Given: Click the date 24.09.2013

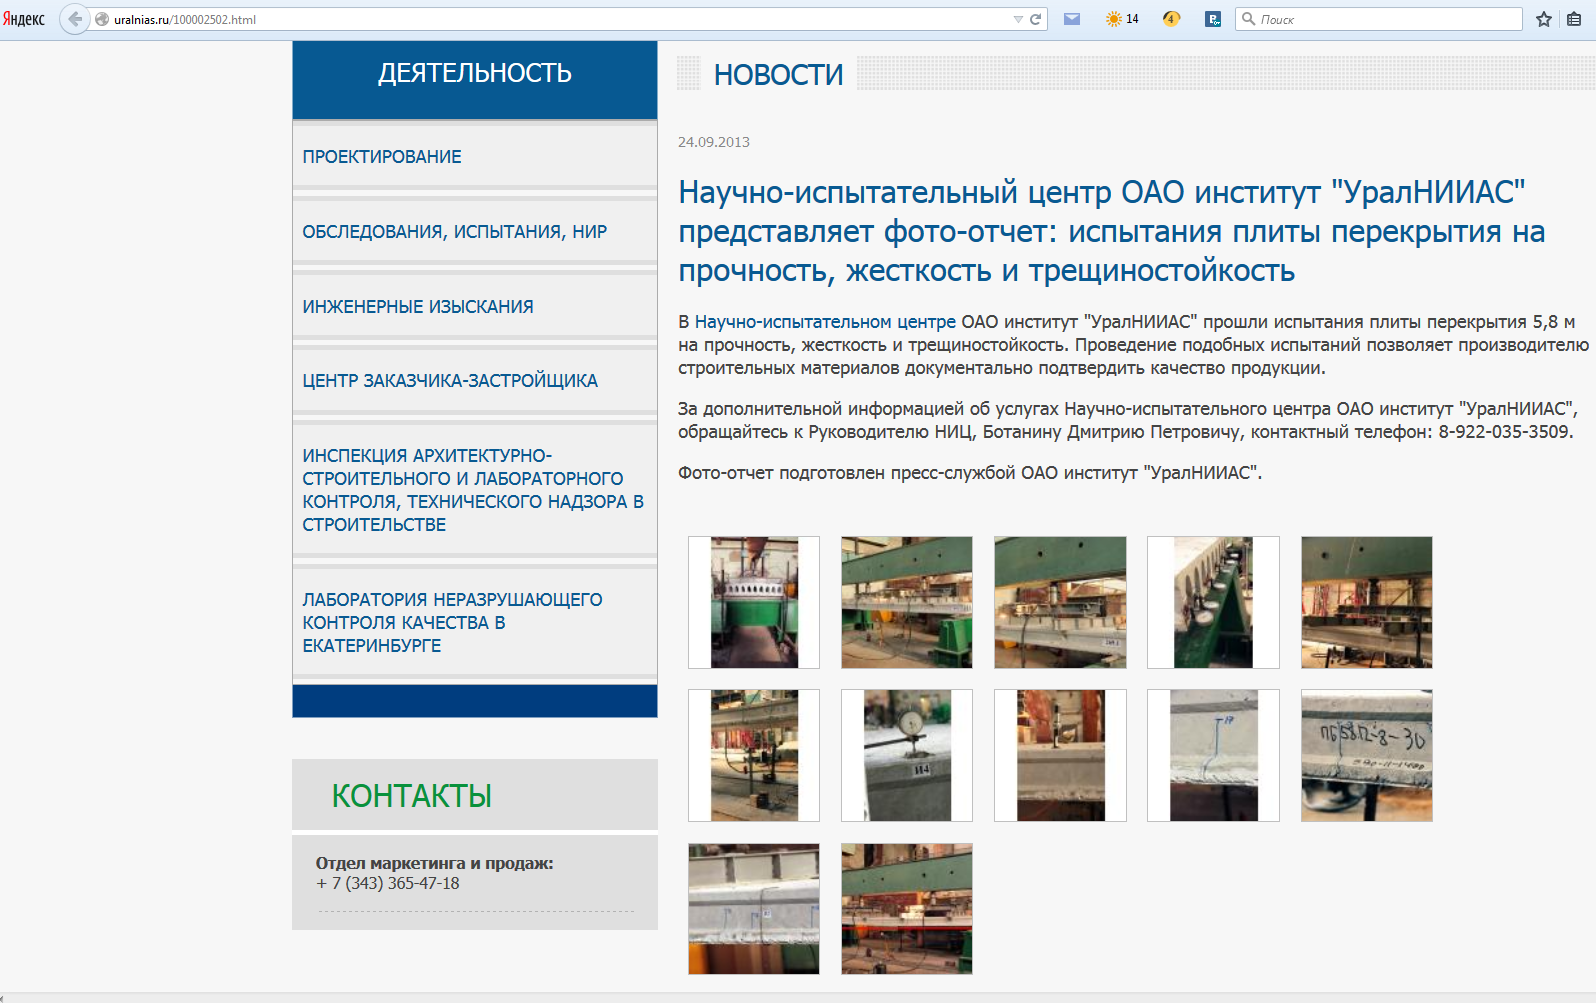Looking at the screenshot, I should [714, 142].
